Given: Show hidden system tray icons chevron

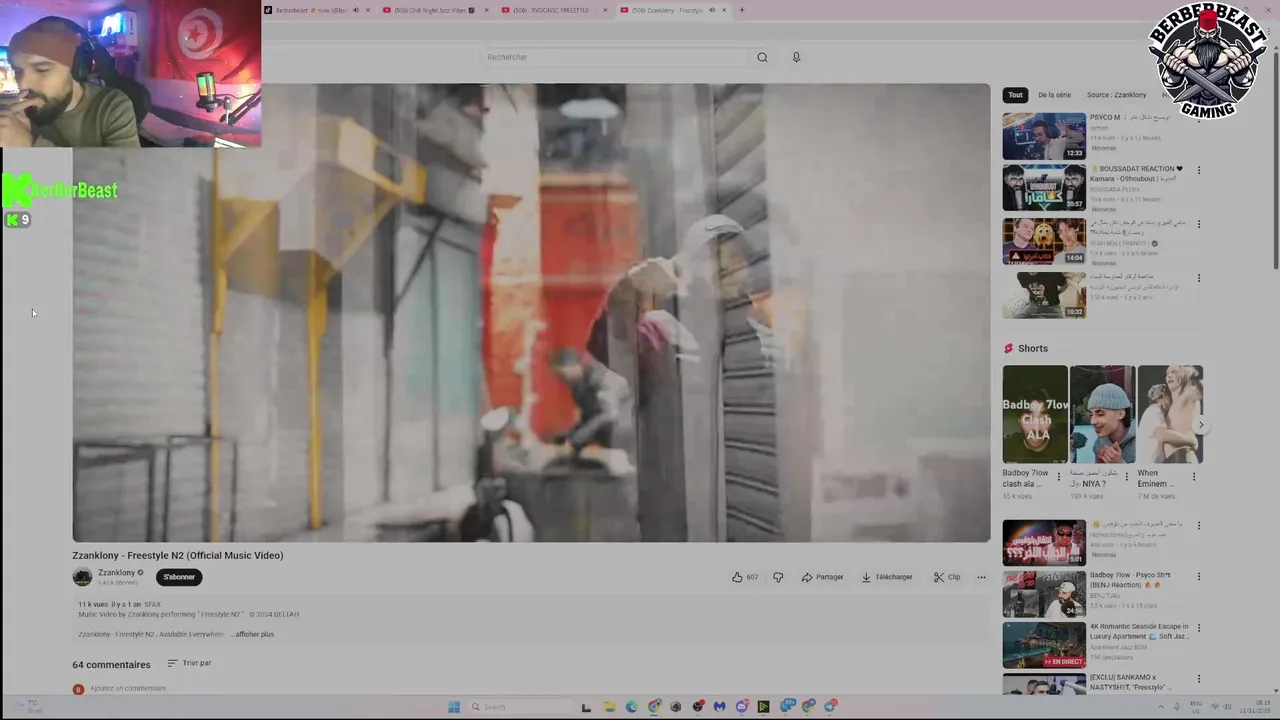Looking at the screenshot, I should [x=1161, y=707].
